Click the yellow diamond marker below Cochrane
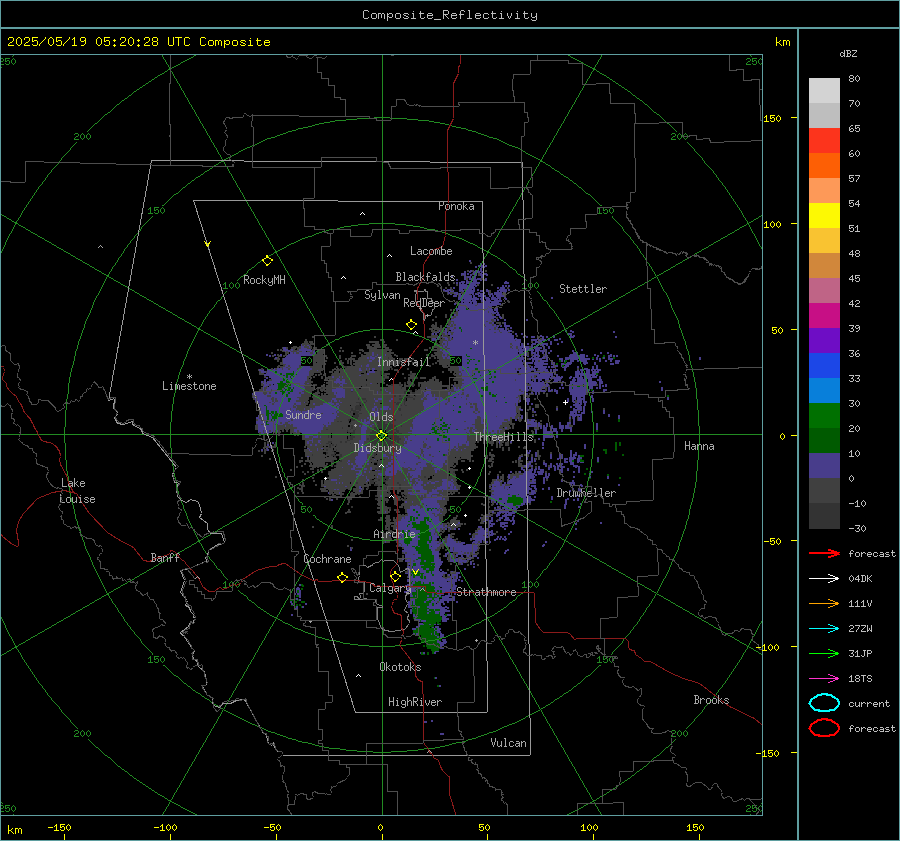 (x=343, y=578)
